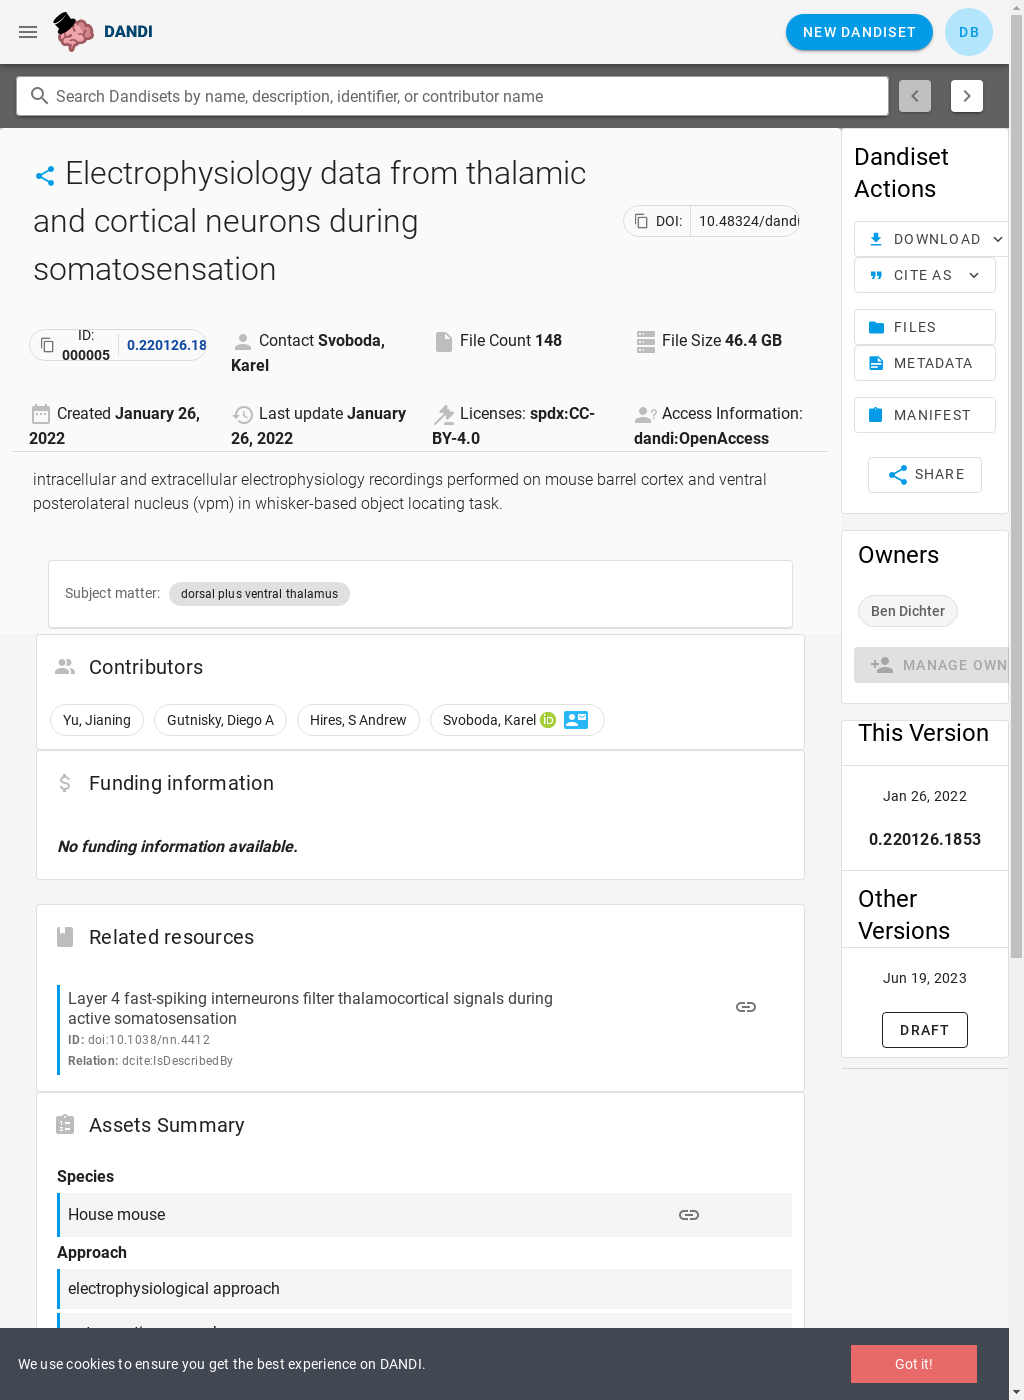
Task: Open Svoboda, Karel ORCID icon
Action: 548,720
